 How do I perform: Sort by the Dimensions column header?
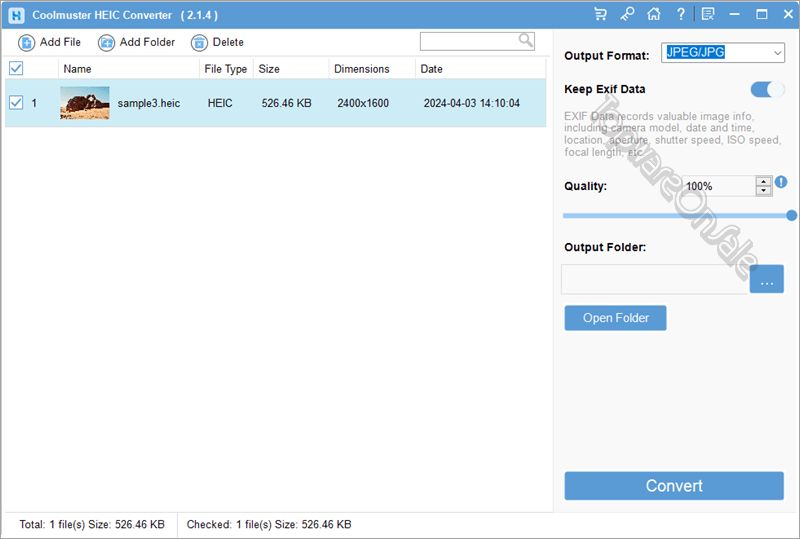372,69
